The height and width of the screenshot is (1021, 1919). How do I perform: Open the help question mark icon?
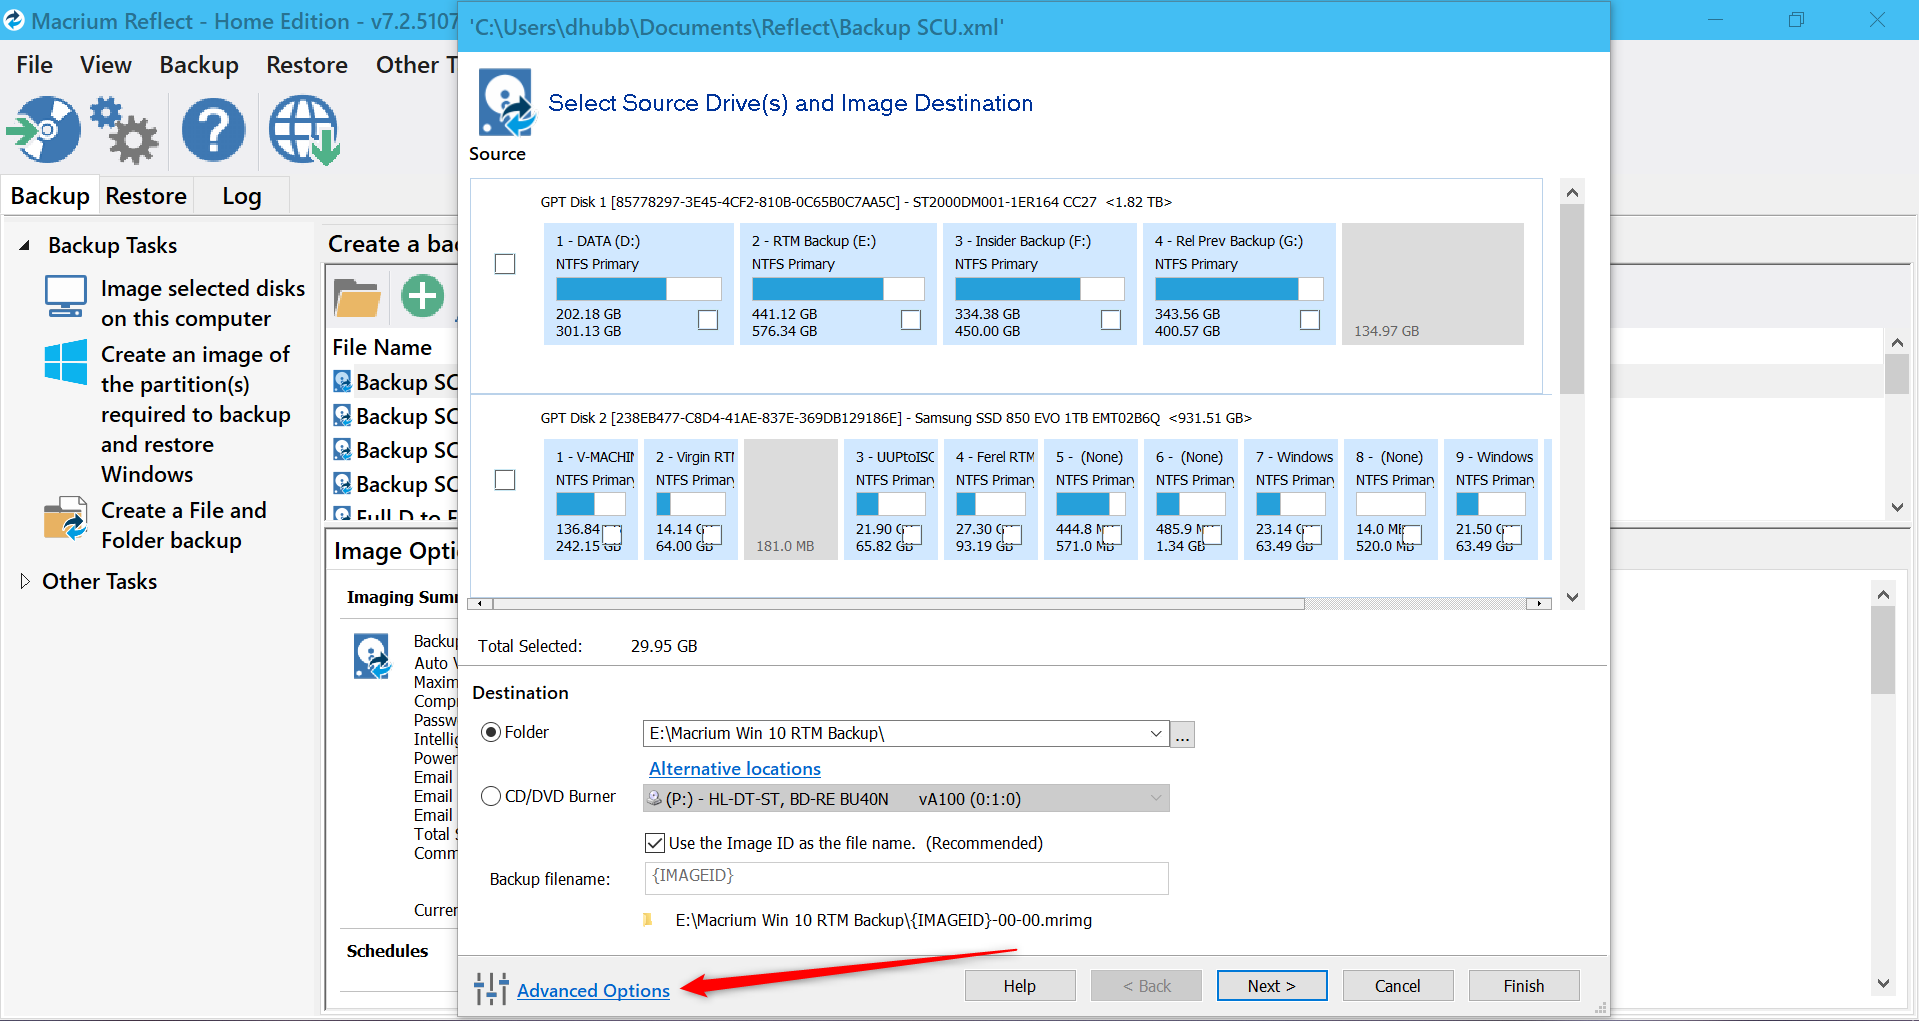click(213, 130)
